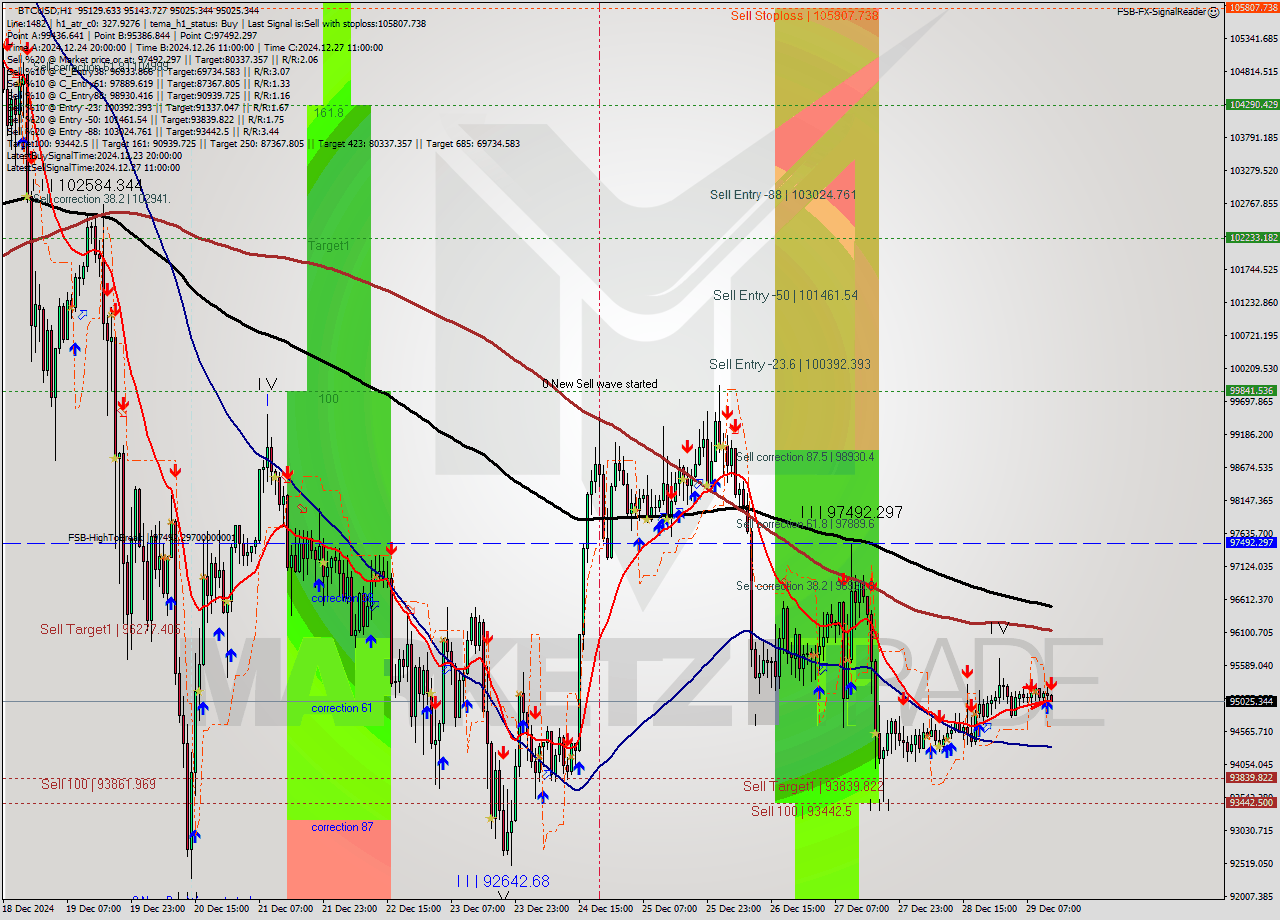Click the 92519.050 price scale value
This screenshot has height=920, width=1280.
1252,863
